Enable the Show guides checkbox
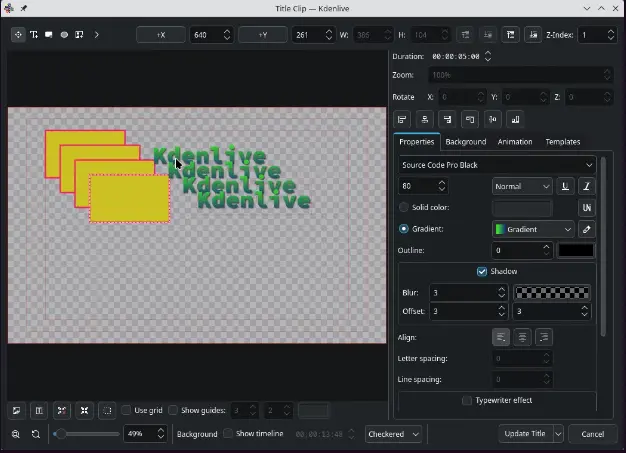This screenshot has height=453, width=626. click(173, 410)
